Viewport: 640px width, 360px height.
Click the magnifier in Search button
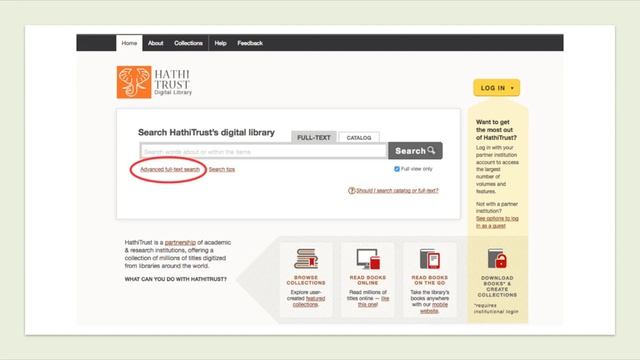click(431, 151)
